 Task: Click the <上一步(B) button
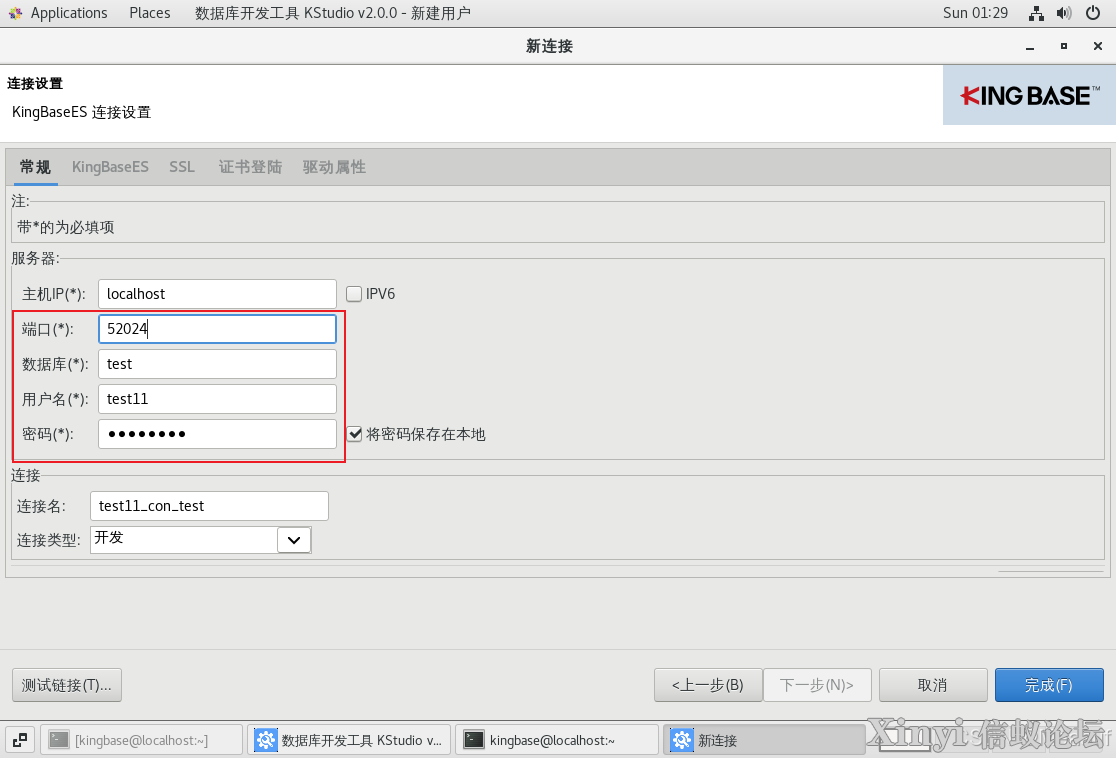pos(708,685)
